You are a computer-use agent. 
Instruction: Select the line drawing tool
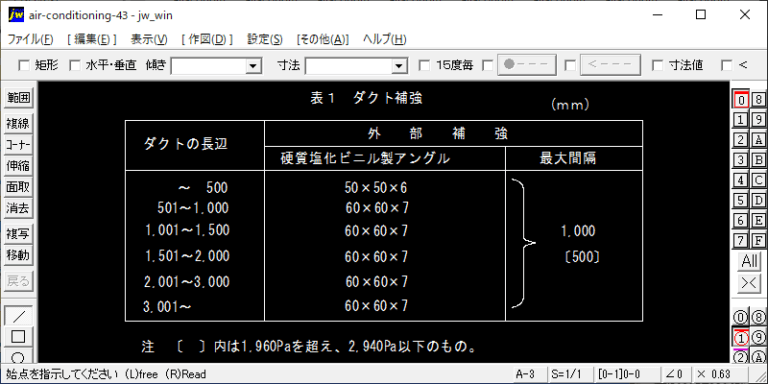click(x=18, y=316)
